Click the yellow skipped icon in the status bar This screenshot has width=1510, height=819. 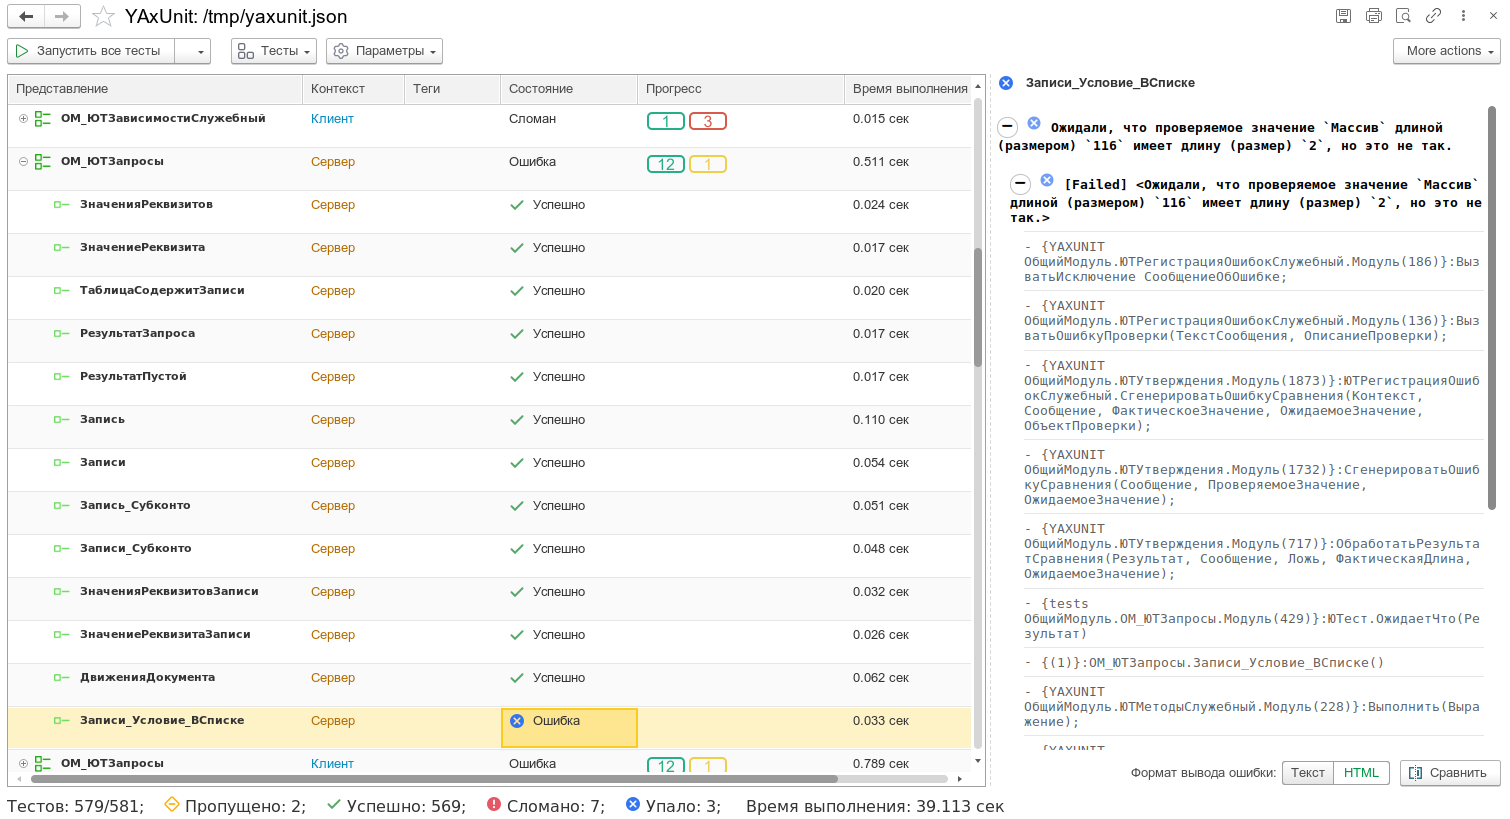point(171,805)
